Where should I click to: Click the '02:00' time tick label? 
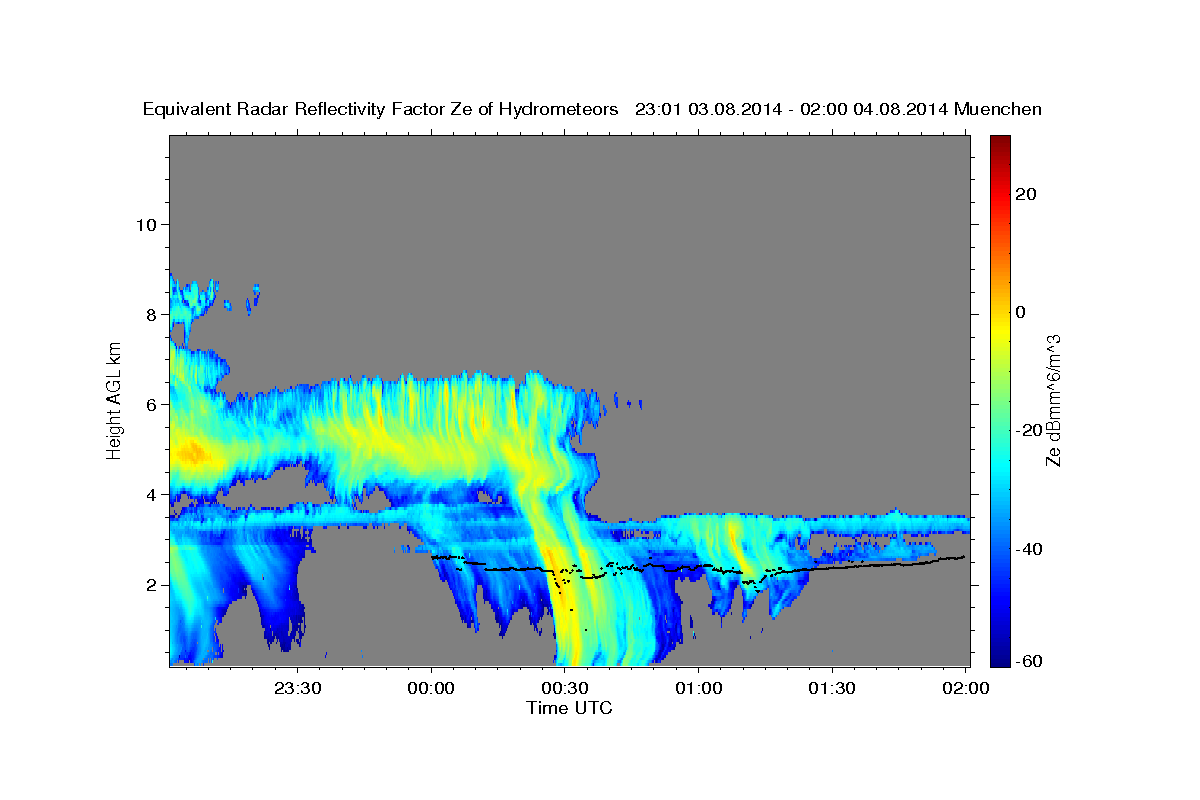pos(966,688)
